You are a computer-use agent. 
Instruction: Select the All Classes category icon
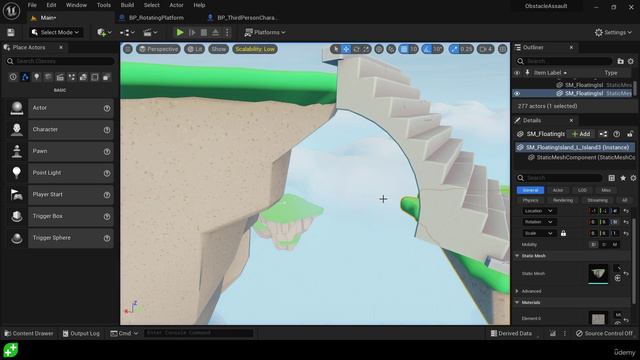106,77
